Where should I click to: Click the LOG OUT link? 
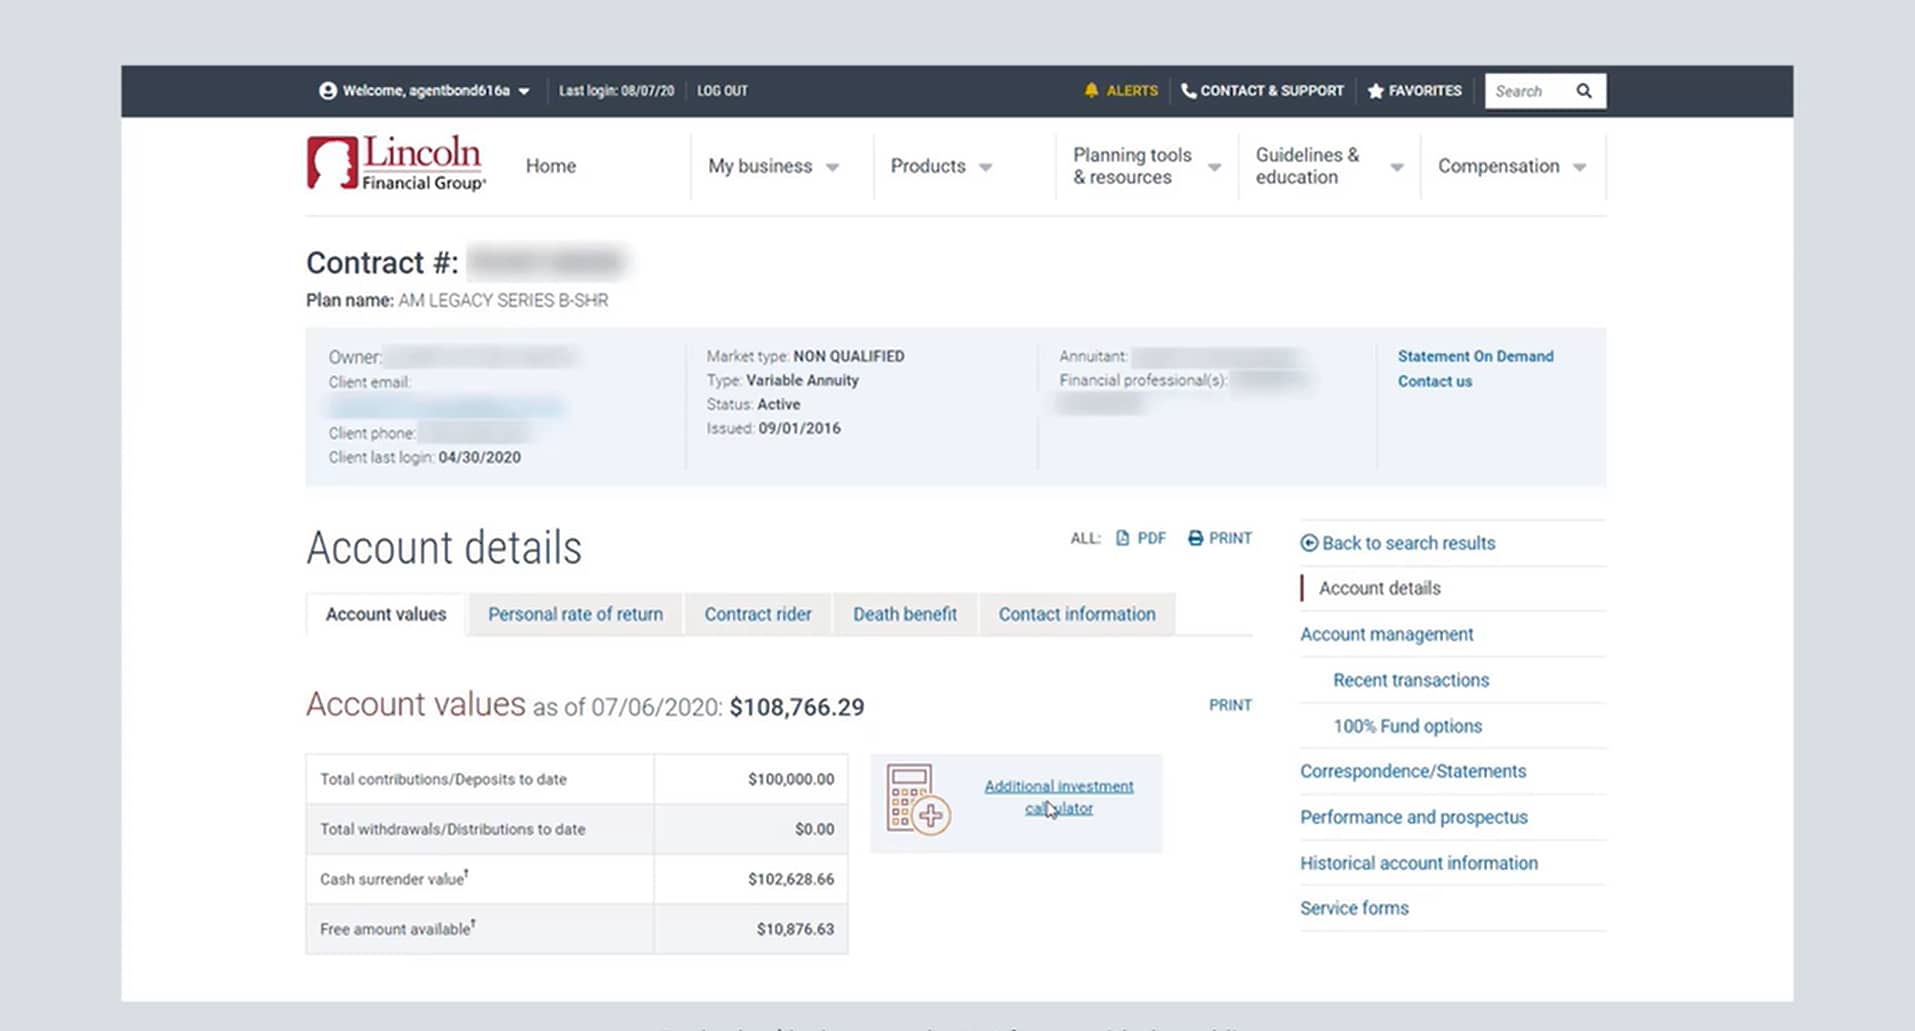click(x=722, y=91)
